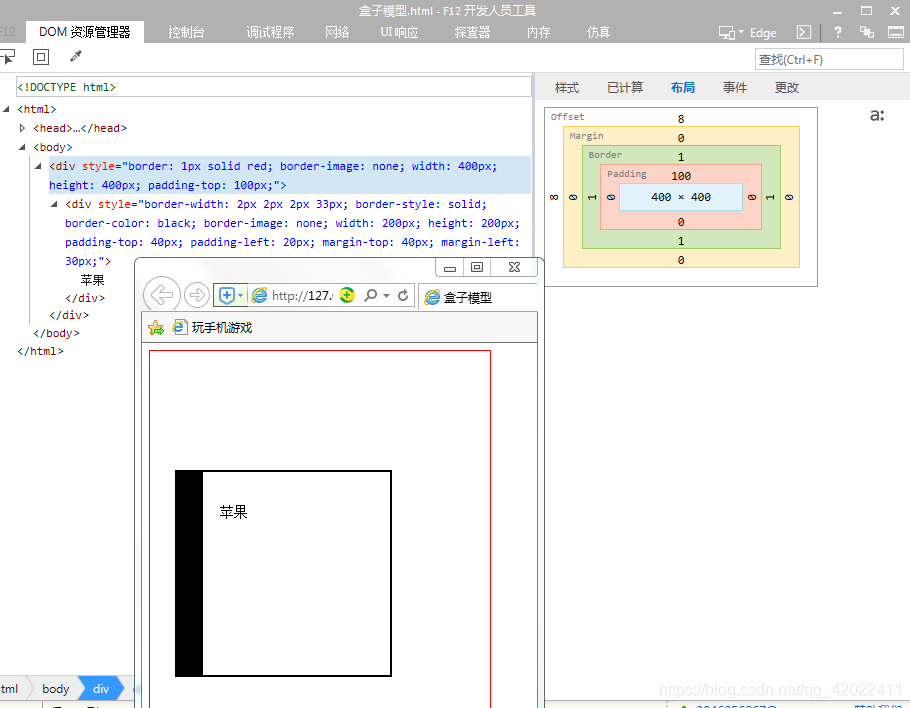
Task: Toggle the DOM element highlighting box icon
Action: pos(41,57)
